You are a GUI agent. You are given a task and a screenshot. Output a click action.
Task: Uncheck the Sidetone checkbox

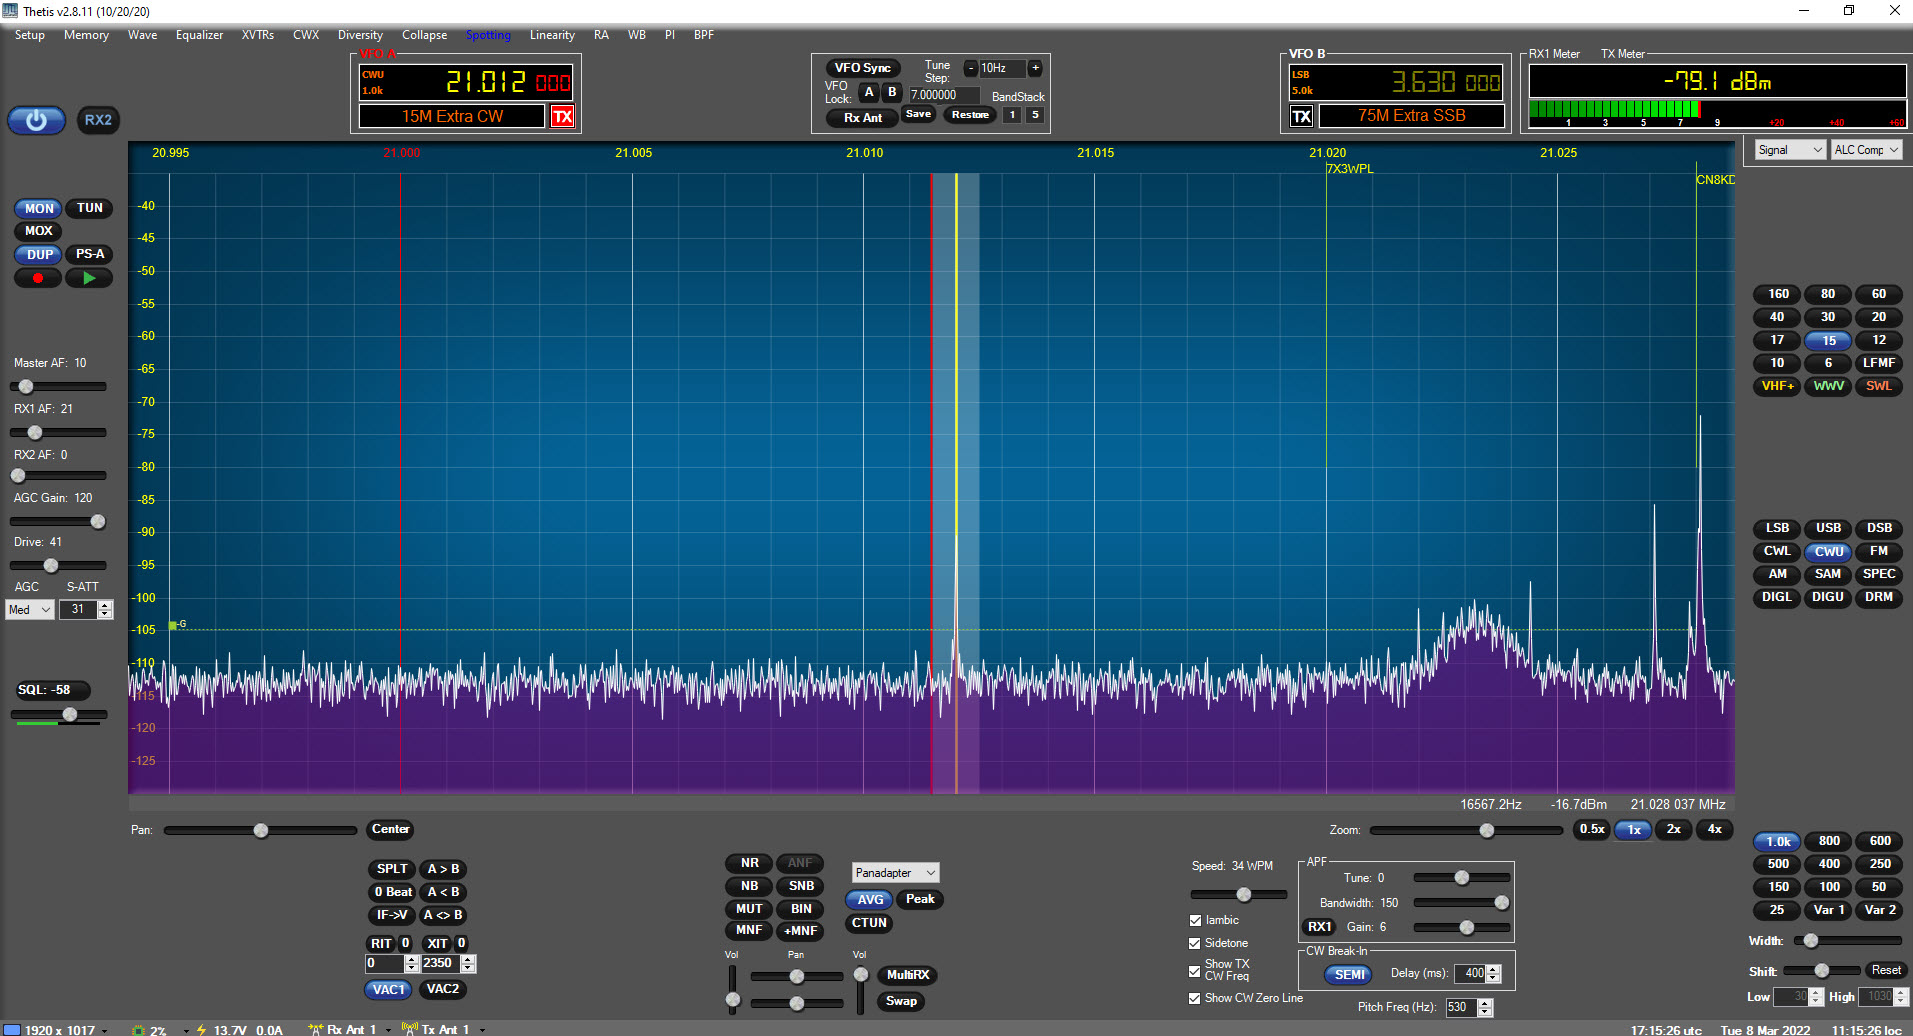tap(1195, 943)
